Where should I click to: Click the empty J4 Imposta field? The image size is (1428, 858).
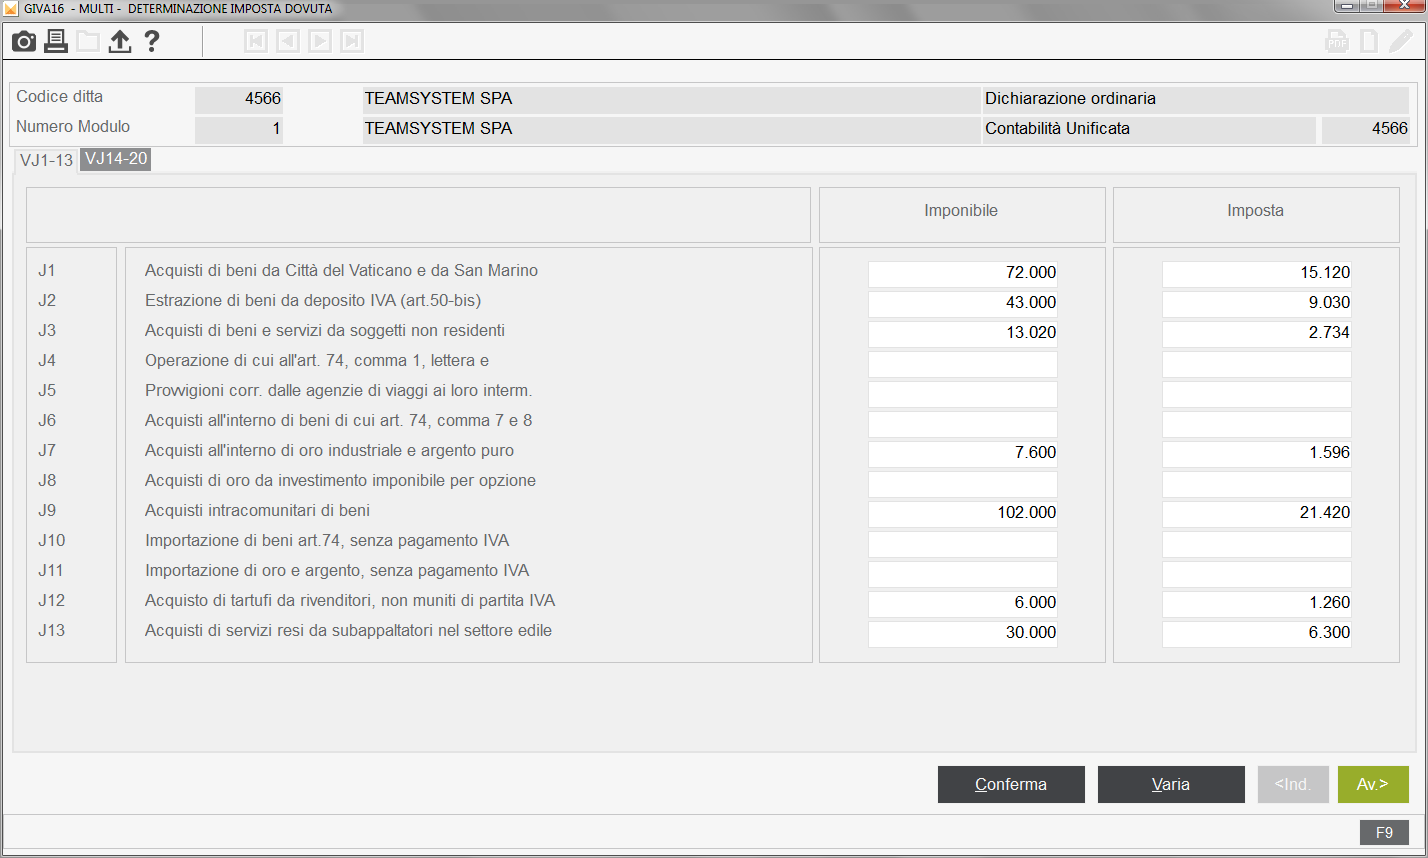click(x=1257, y=363)
